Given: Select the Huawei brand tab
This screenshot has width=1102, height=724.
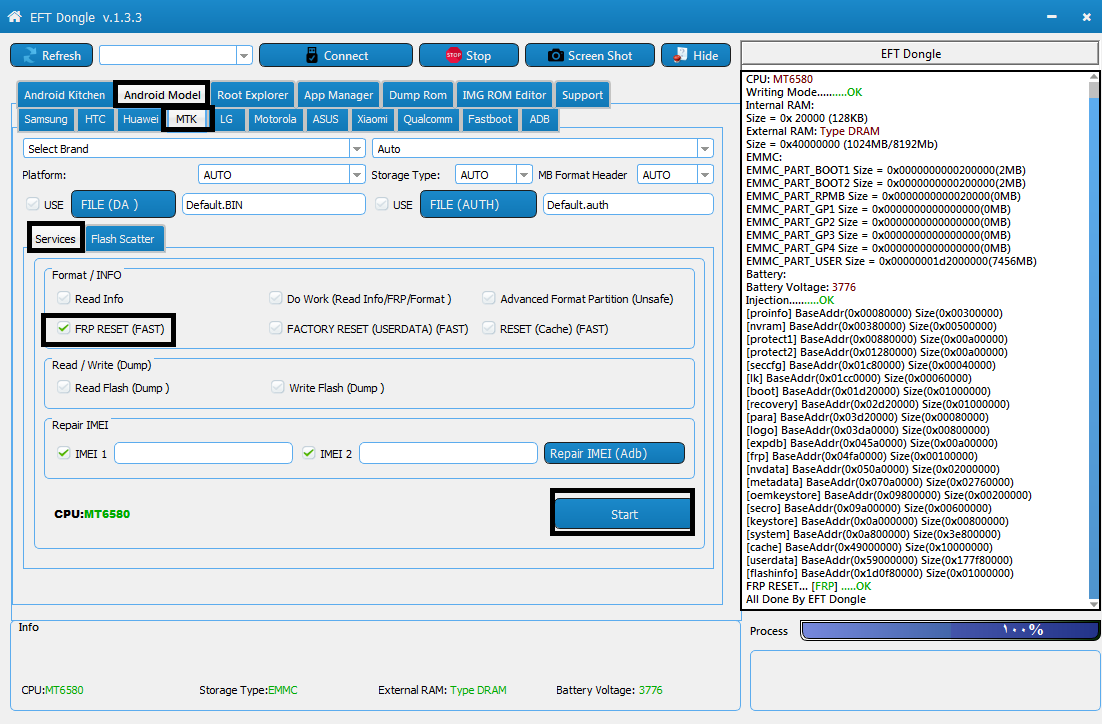Looking at the screenshot, I should [x=141, y=119].
